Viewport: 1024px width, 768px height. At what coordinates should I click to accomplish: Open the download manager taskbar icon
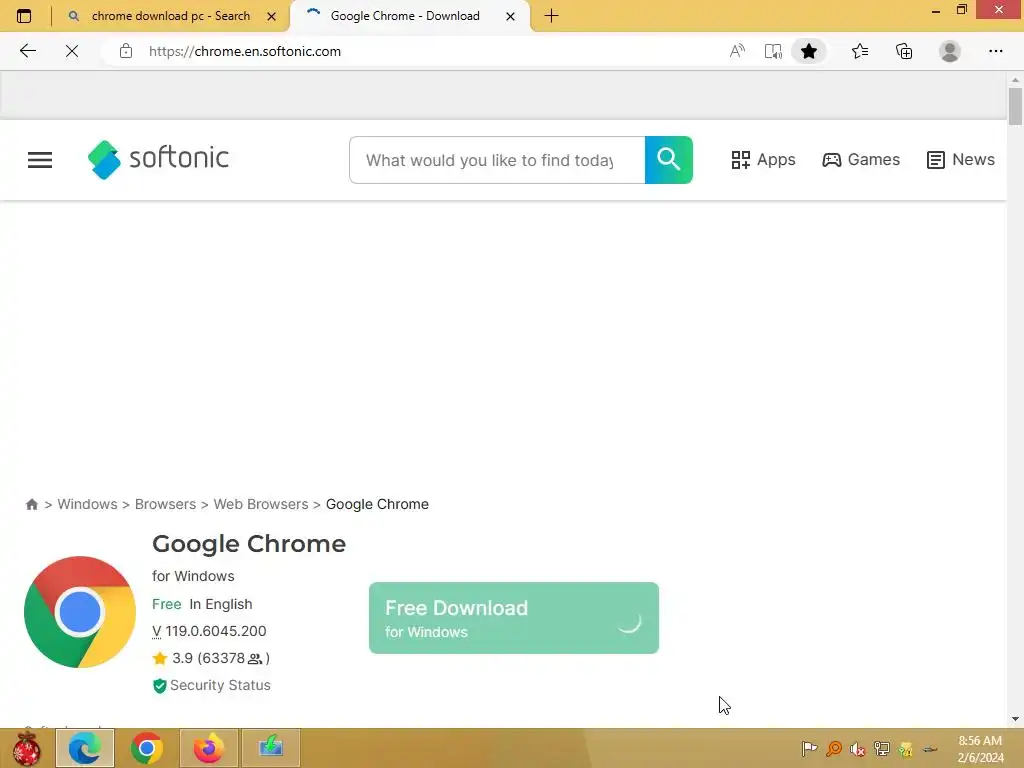point(270,748)
